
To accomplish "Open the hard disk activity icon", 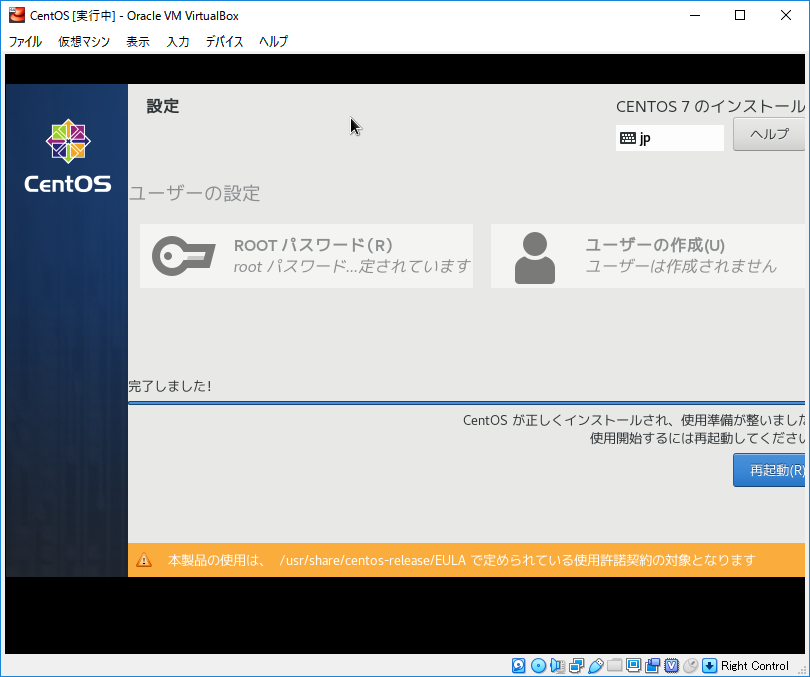I will click(x=517, y=665).
